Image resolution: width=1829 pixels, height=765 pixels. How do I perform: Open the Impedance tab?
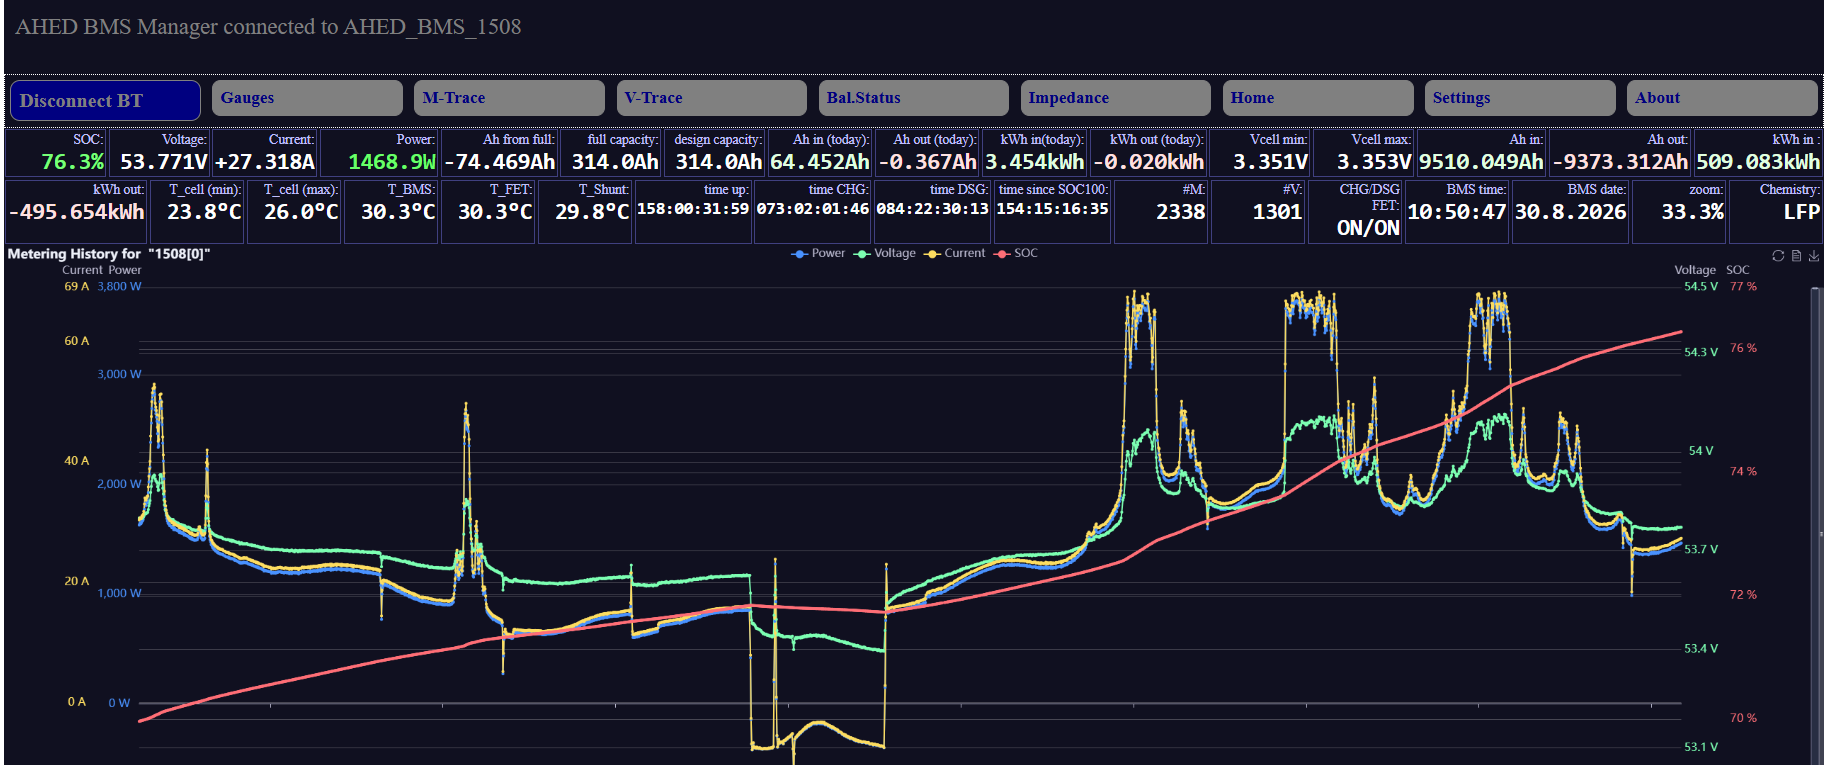(x=1115, y=98)
